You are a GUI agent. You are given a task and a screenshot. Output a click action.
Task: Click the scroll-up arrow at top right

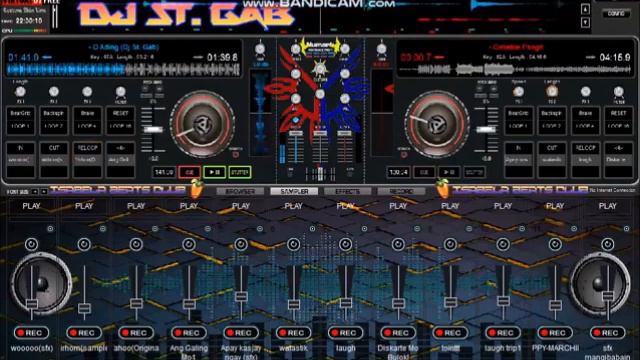coord(585,9)
